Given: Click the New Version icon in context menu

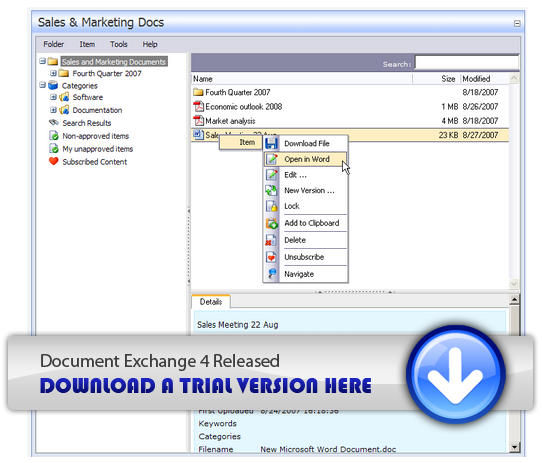Looking at the screenshot, I should pyautogui.click(x=271, y=191).
